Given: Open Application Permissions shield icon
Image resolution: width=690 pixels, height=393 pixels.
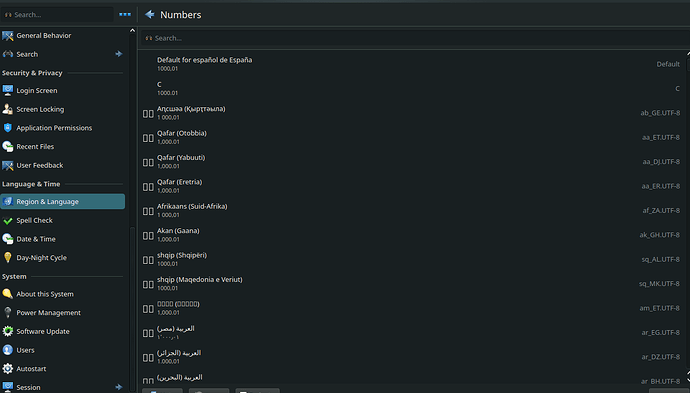Looking at the screenshot, I should [x=7, y=128].
